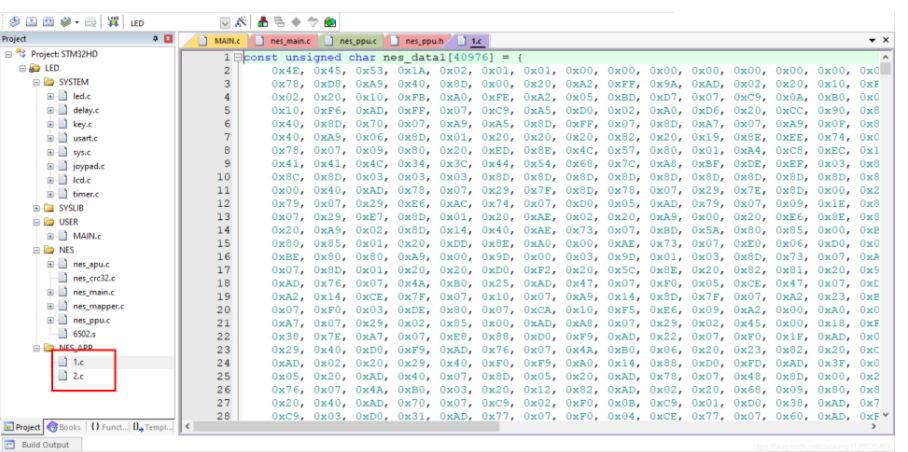Switch to the Templates bottom tab
Screen dimensions: 908x452
(152, 427)
